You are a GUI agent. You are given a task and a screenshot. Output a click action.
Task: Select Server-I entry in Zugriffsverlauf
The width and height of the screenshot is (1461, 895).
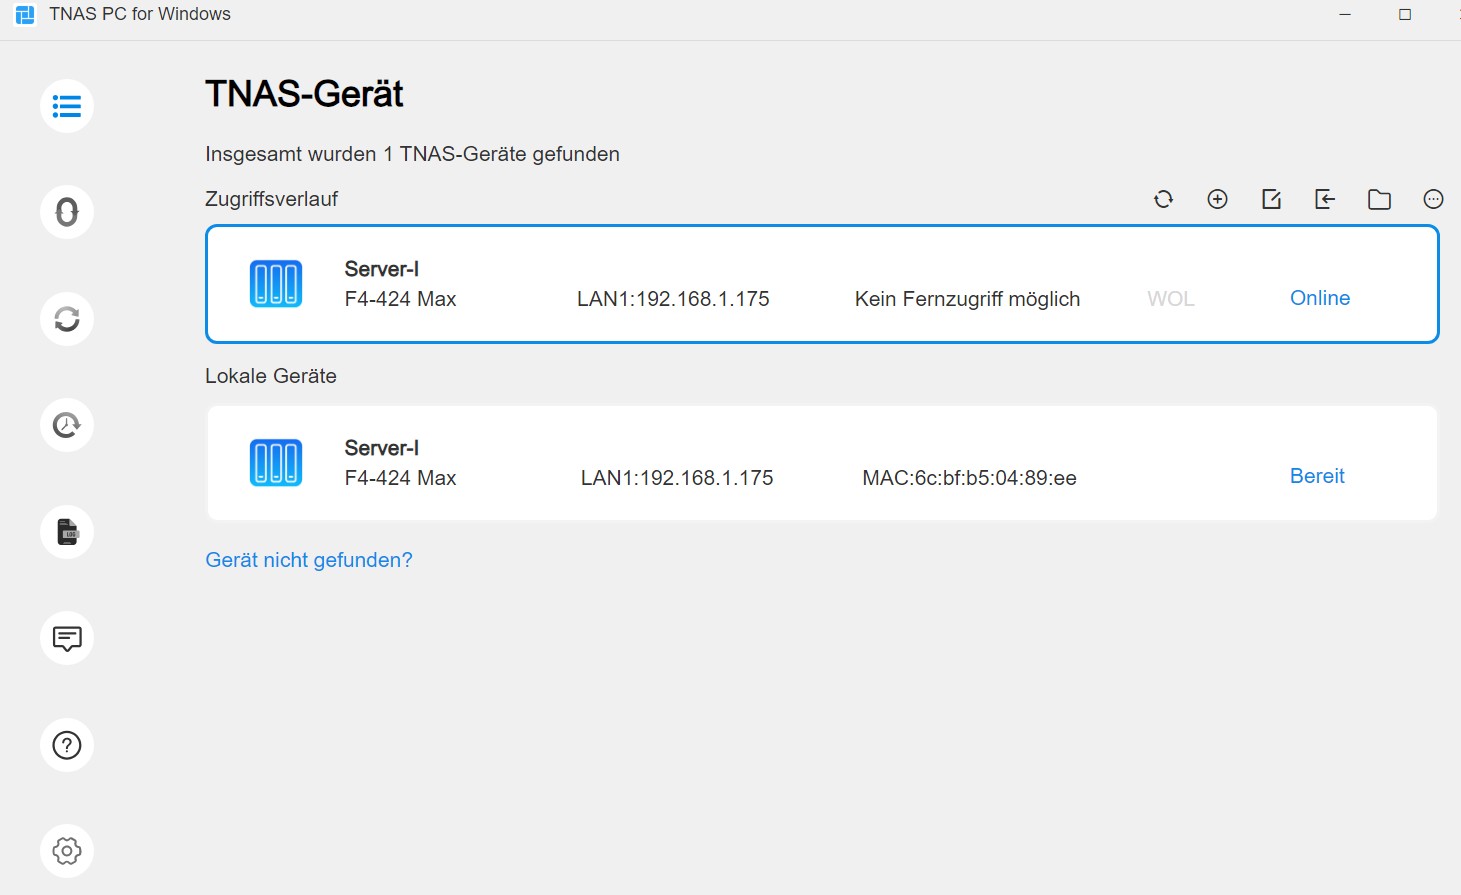click(822, 284)
